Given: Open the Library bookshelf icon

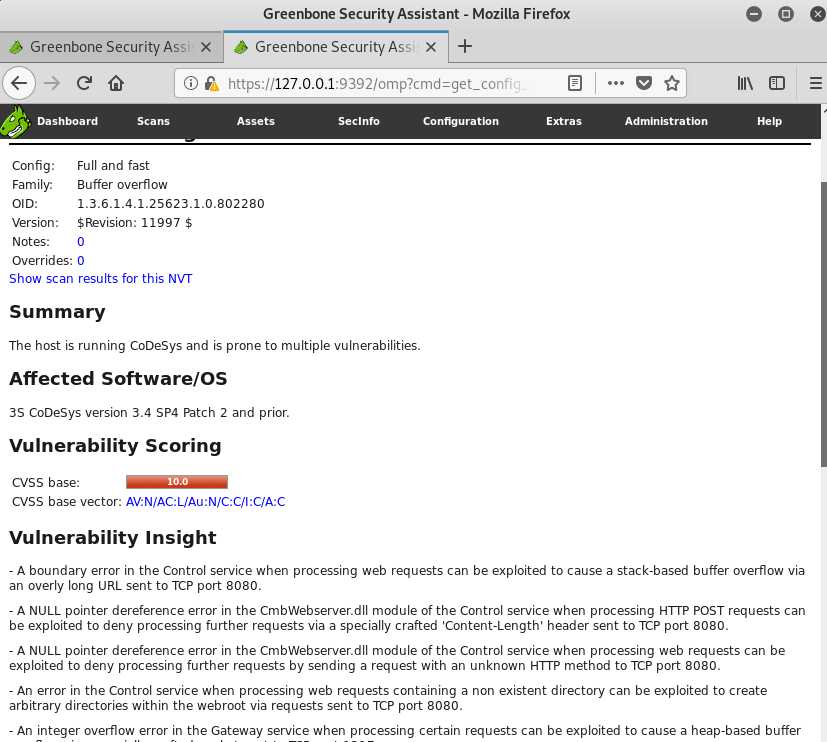Looking at the screenshot, I should (745, 83).
